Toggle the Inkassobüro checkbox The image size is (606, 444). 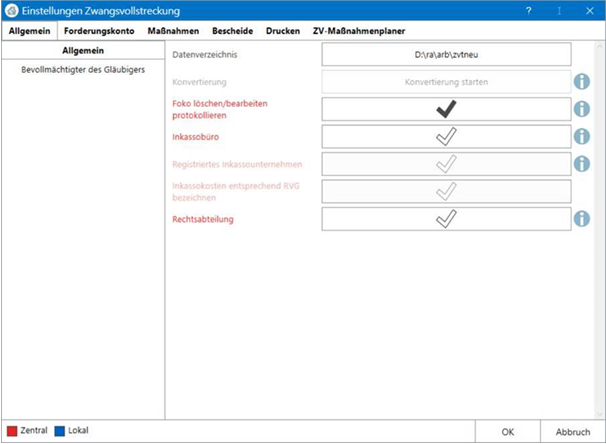coord(446,136)
